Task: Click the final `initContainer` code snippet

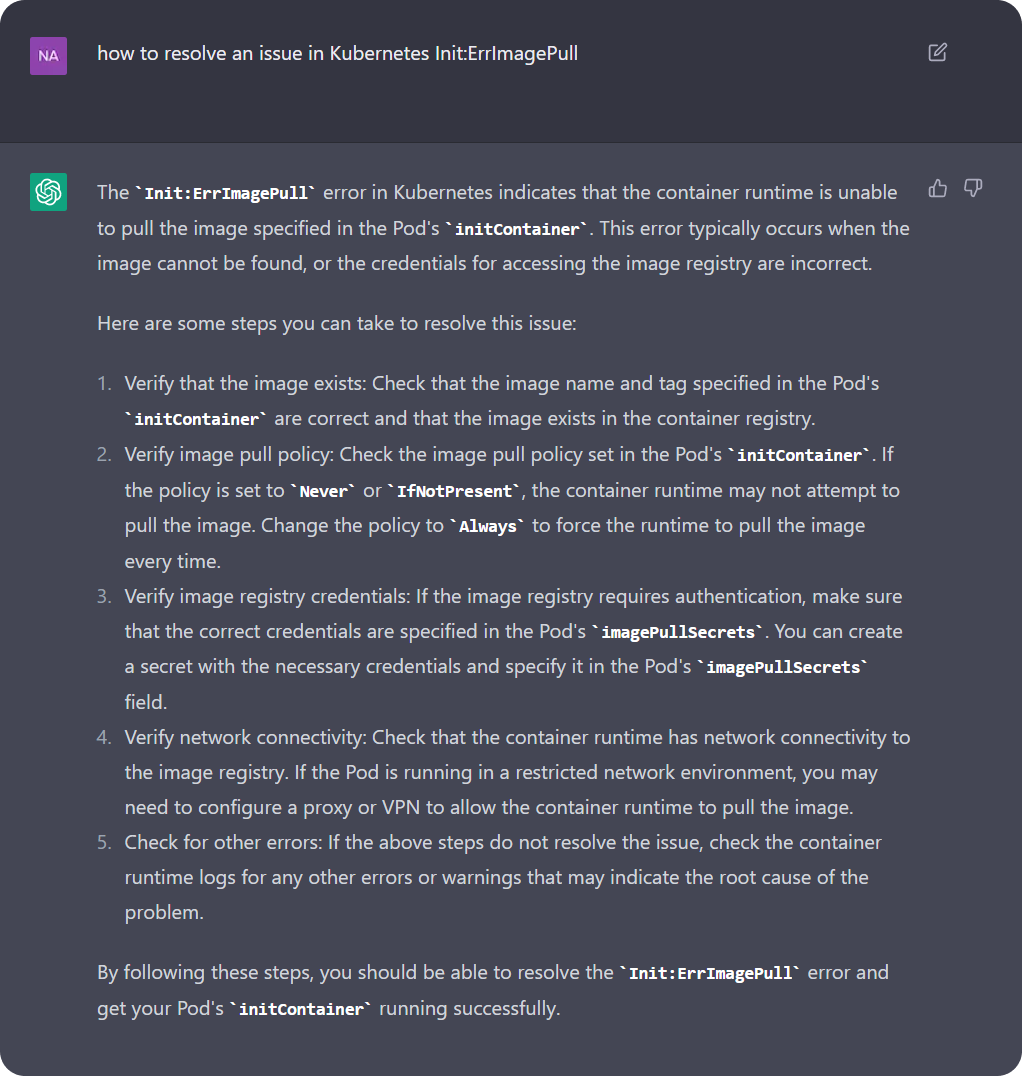Action: 300,1009
